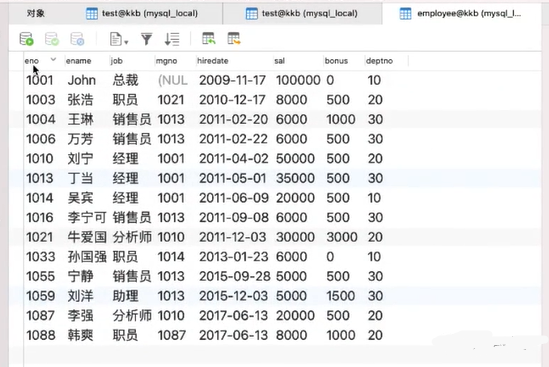
Task: Click the mgno column header
Action: click(166, 61)
